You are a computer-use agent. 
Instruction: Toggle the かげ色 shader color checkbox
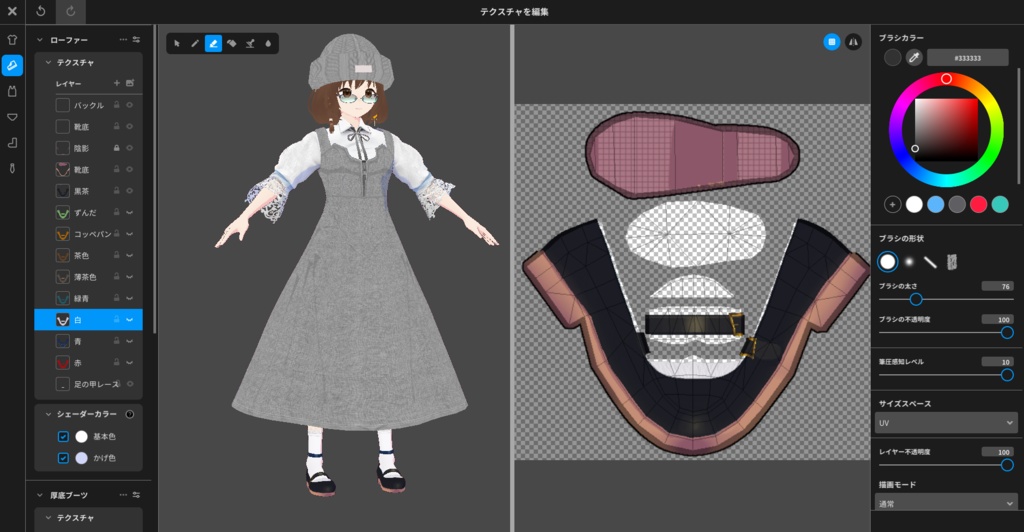63,458
